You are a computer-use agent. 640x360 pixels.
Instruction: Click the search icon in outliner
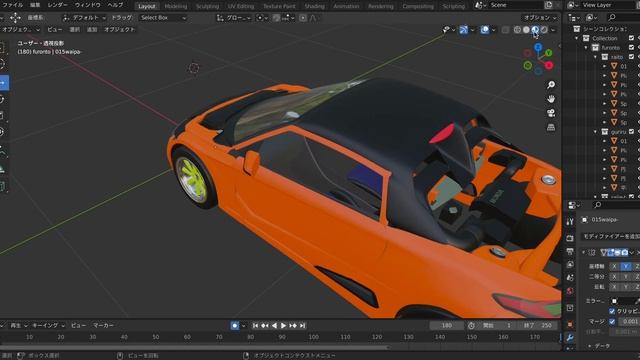(x=611, y=17)
